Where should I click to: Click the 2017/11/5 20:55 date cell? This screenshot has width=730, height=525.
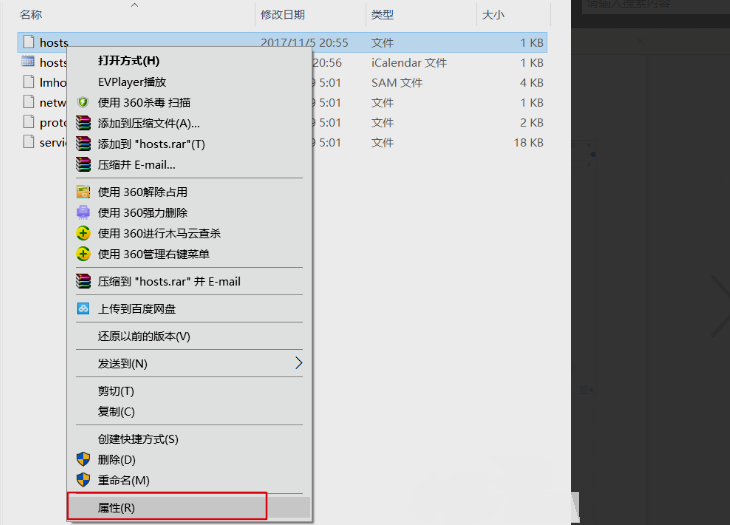click(x=304, y=42)
